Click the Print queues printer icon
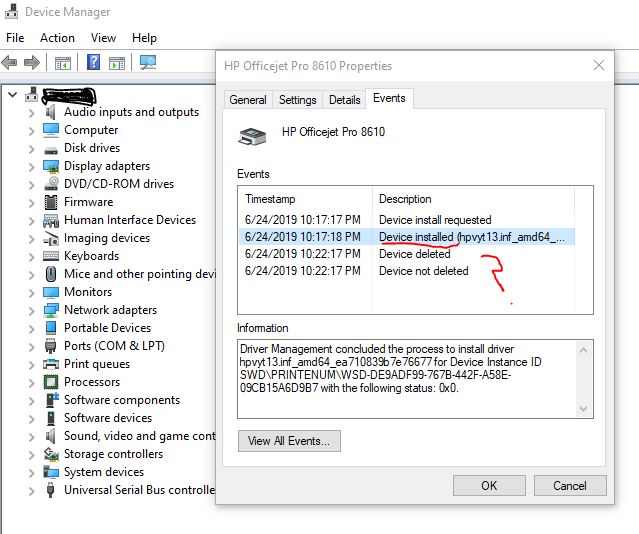 pos(51,364)
